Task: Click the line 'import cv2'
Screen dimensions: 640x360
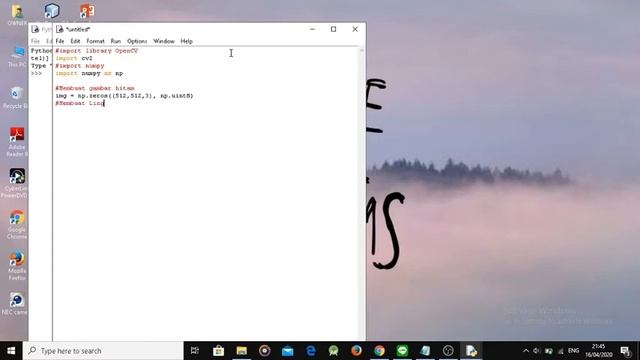Action: [x=74, y=58]
